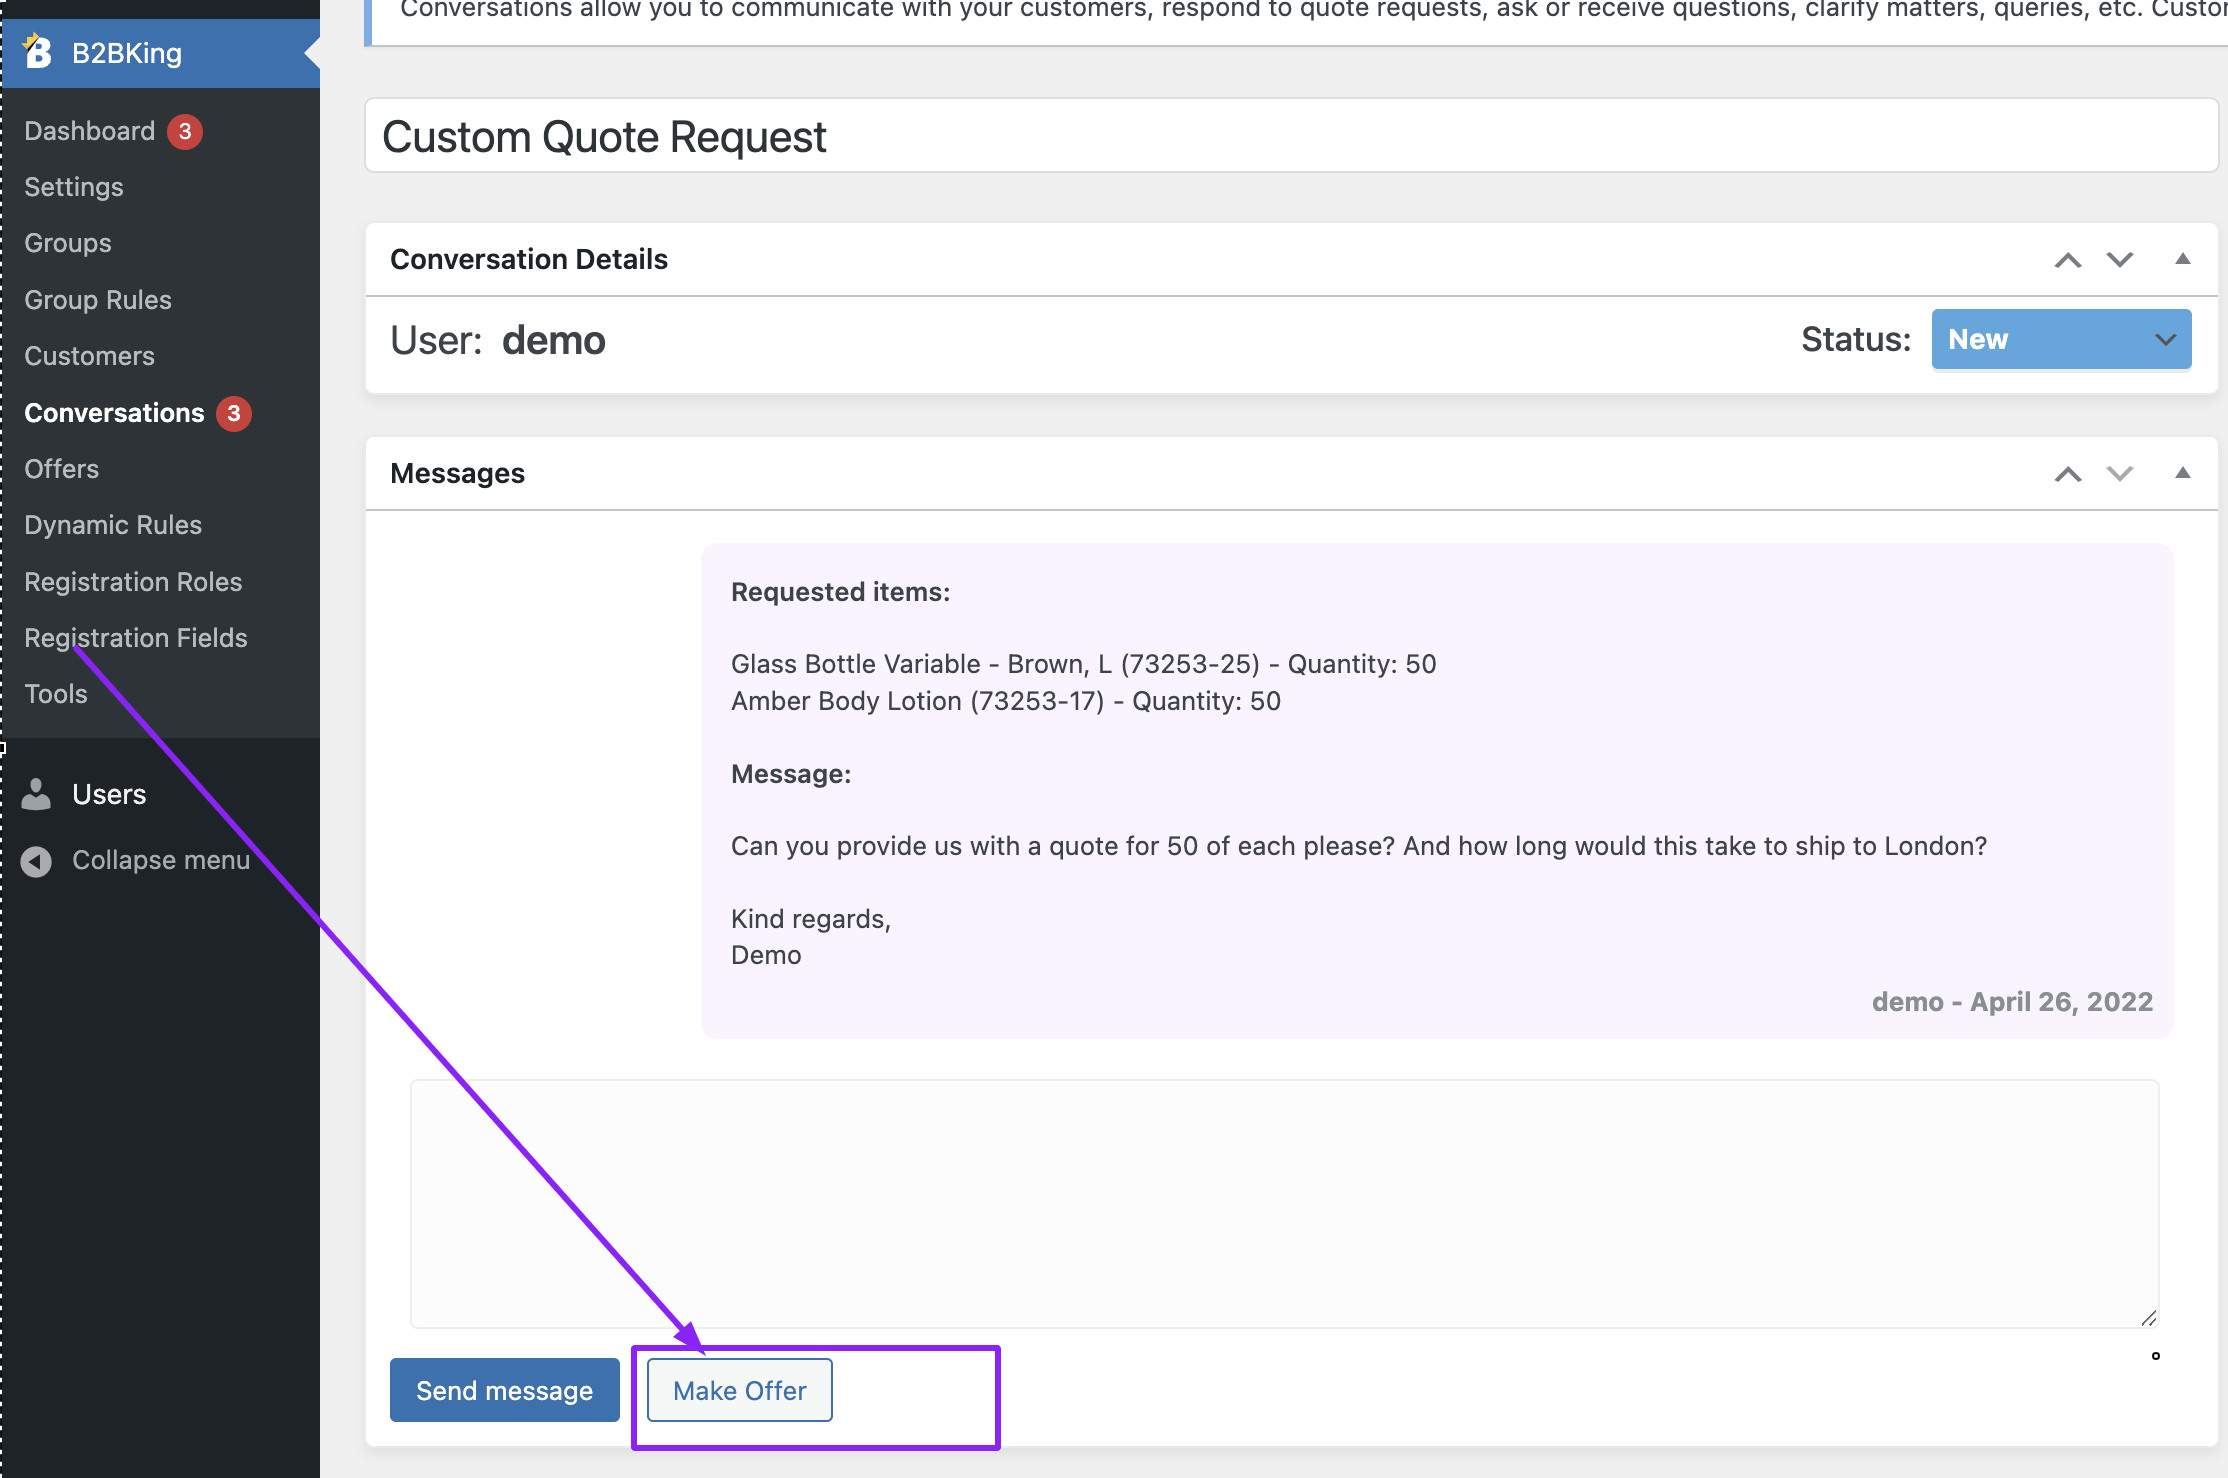
Task: Open Registration Roles page
Action: (x=133, y=582)
